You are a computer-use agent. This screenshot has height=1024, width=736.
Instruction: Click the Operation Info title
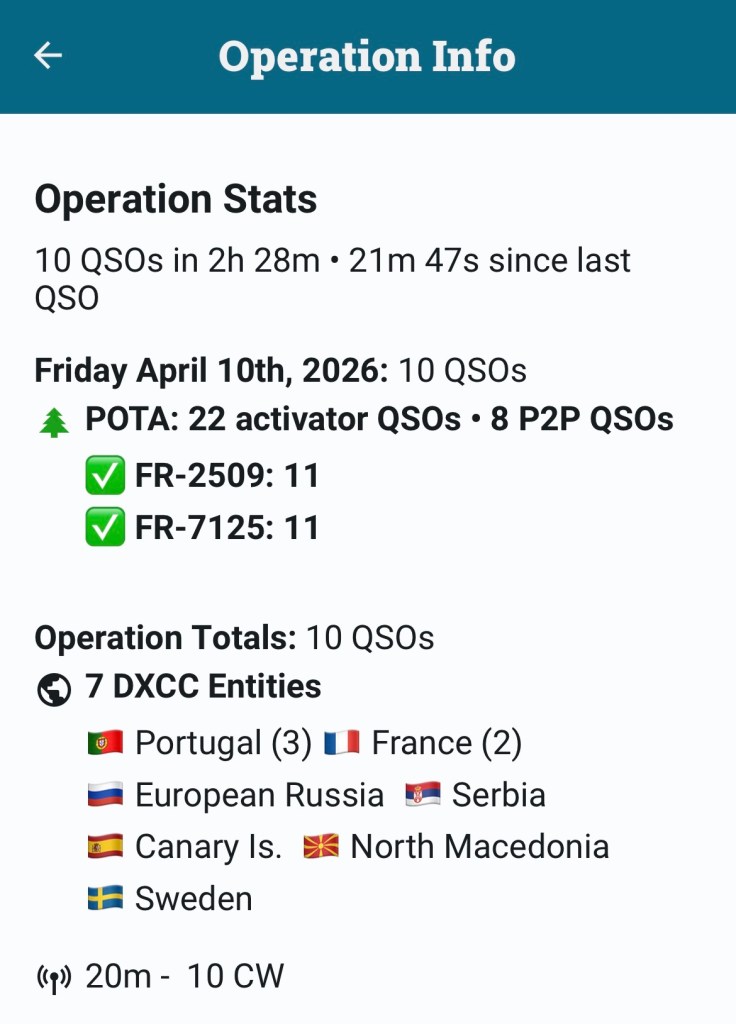point(367,56)
